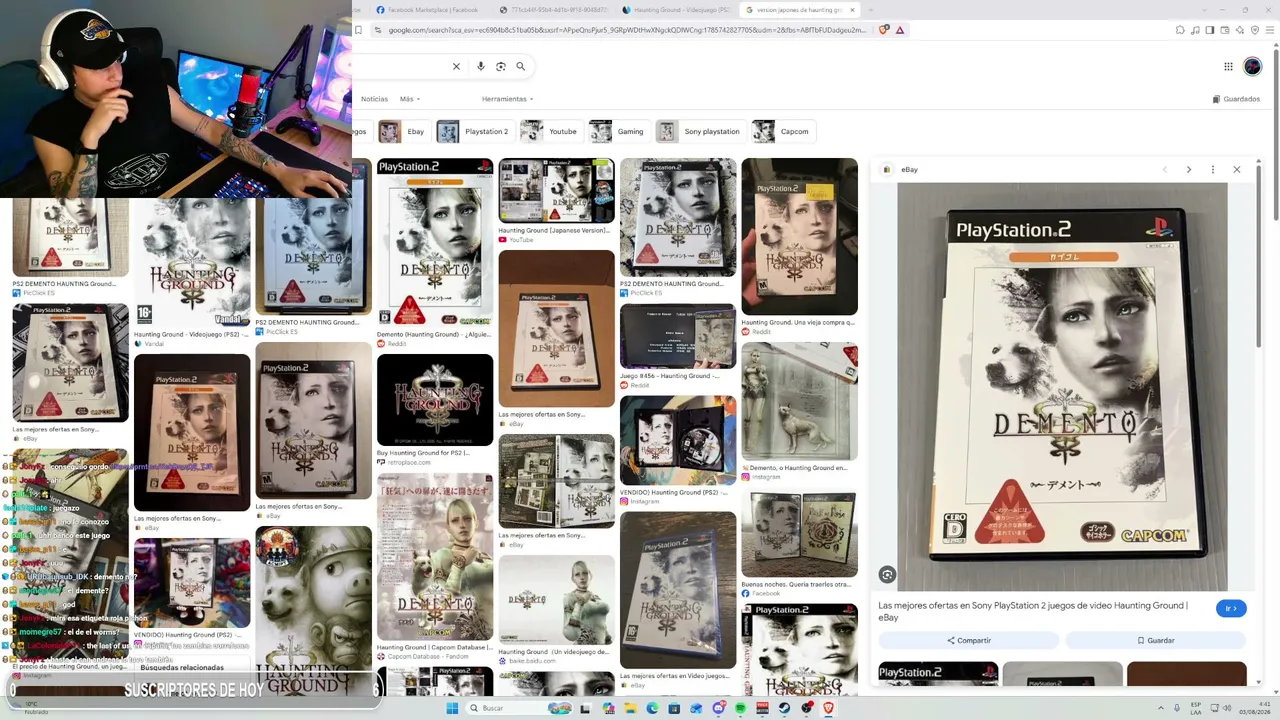Filter results with the Ebay chip
This screenshot has width=1280, height=720.
click(x=404, y=131)
